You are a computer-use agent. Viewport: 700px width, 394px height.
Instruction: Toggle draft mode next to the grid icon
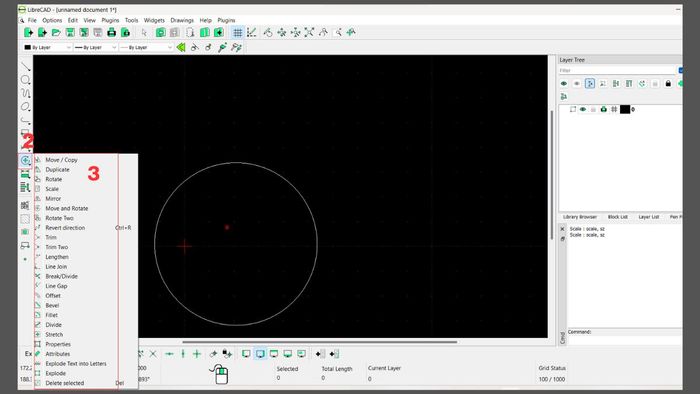pos(252,32)
